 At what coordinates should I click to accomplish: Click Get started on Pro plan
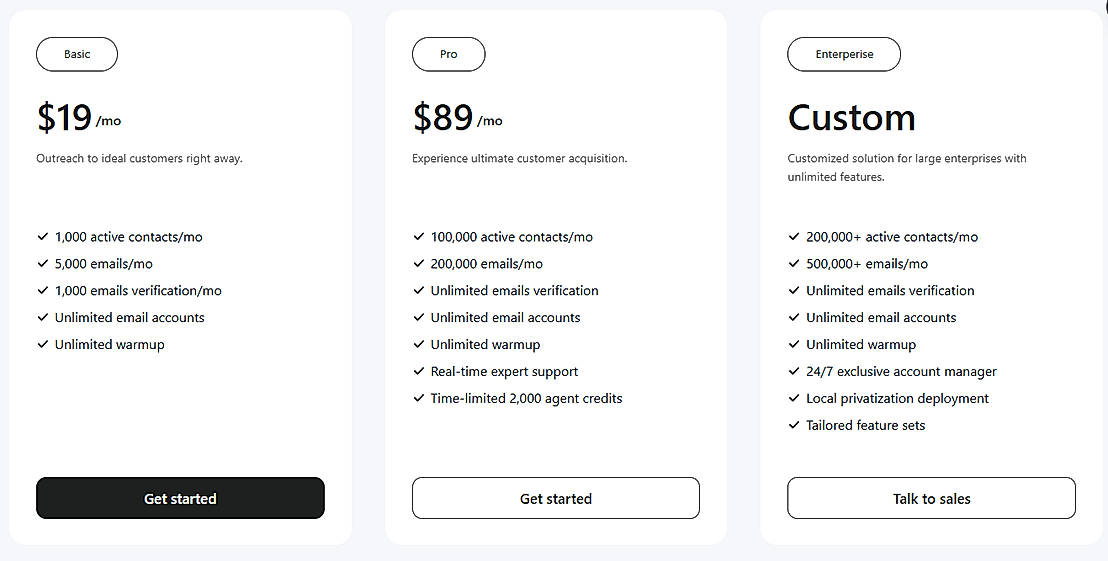555,498
